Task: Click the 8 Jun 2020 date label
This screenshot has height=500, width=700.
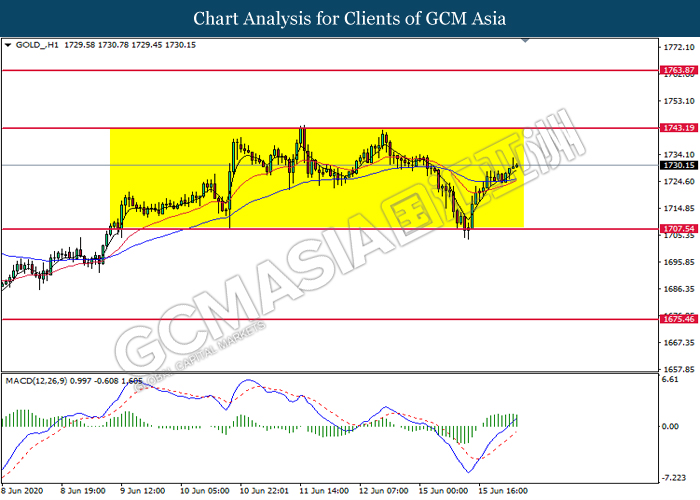Action: pyautogui.click(x=22, y=491)
